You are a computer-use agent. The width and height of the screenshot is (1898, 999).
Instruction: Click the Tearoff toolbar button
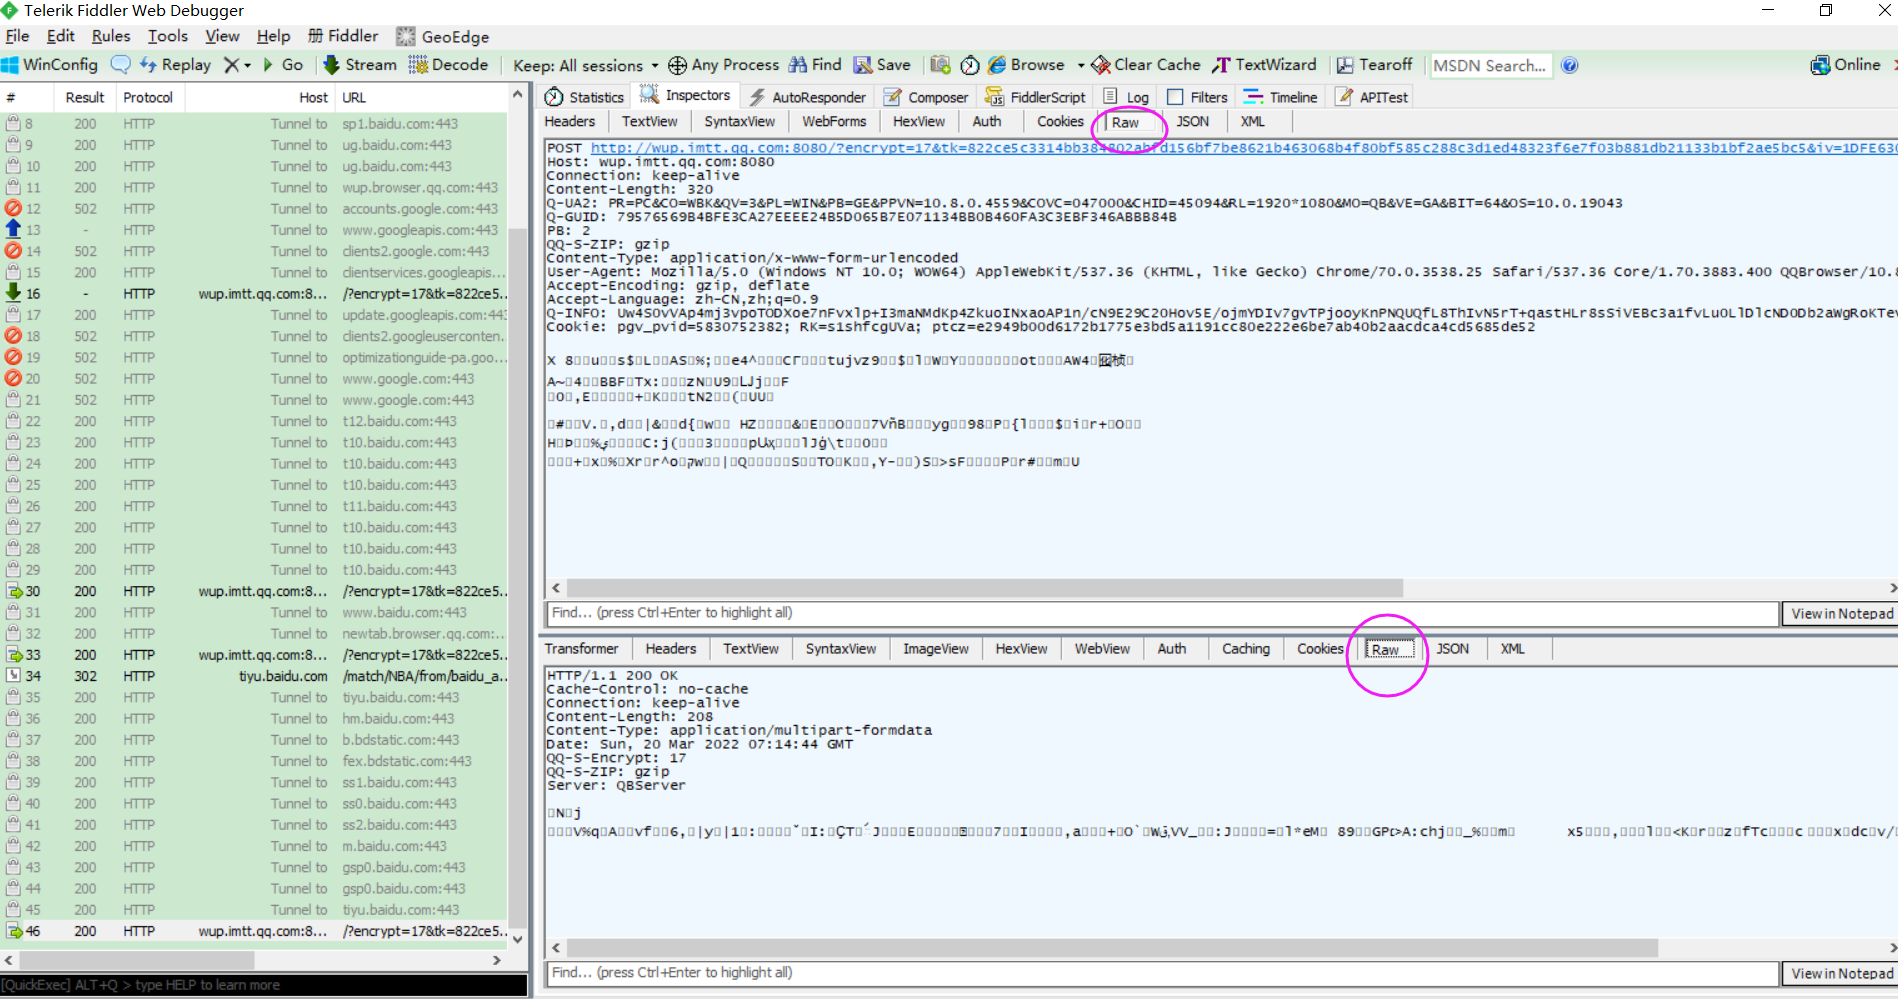(x=1375, y=65)
